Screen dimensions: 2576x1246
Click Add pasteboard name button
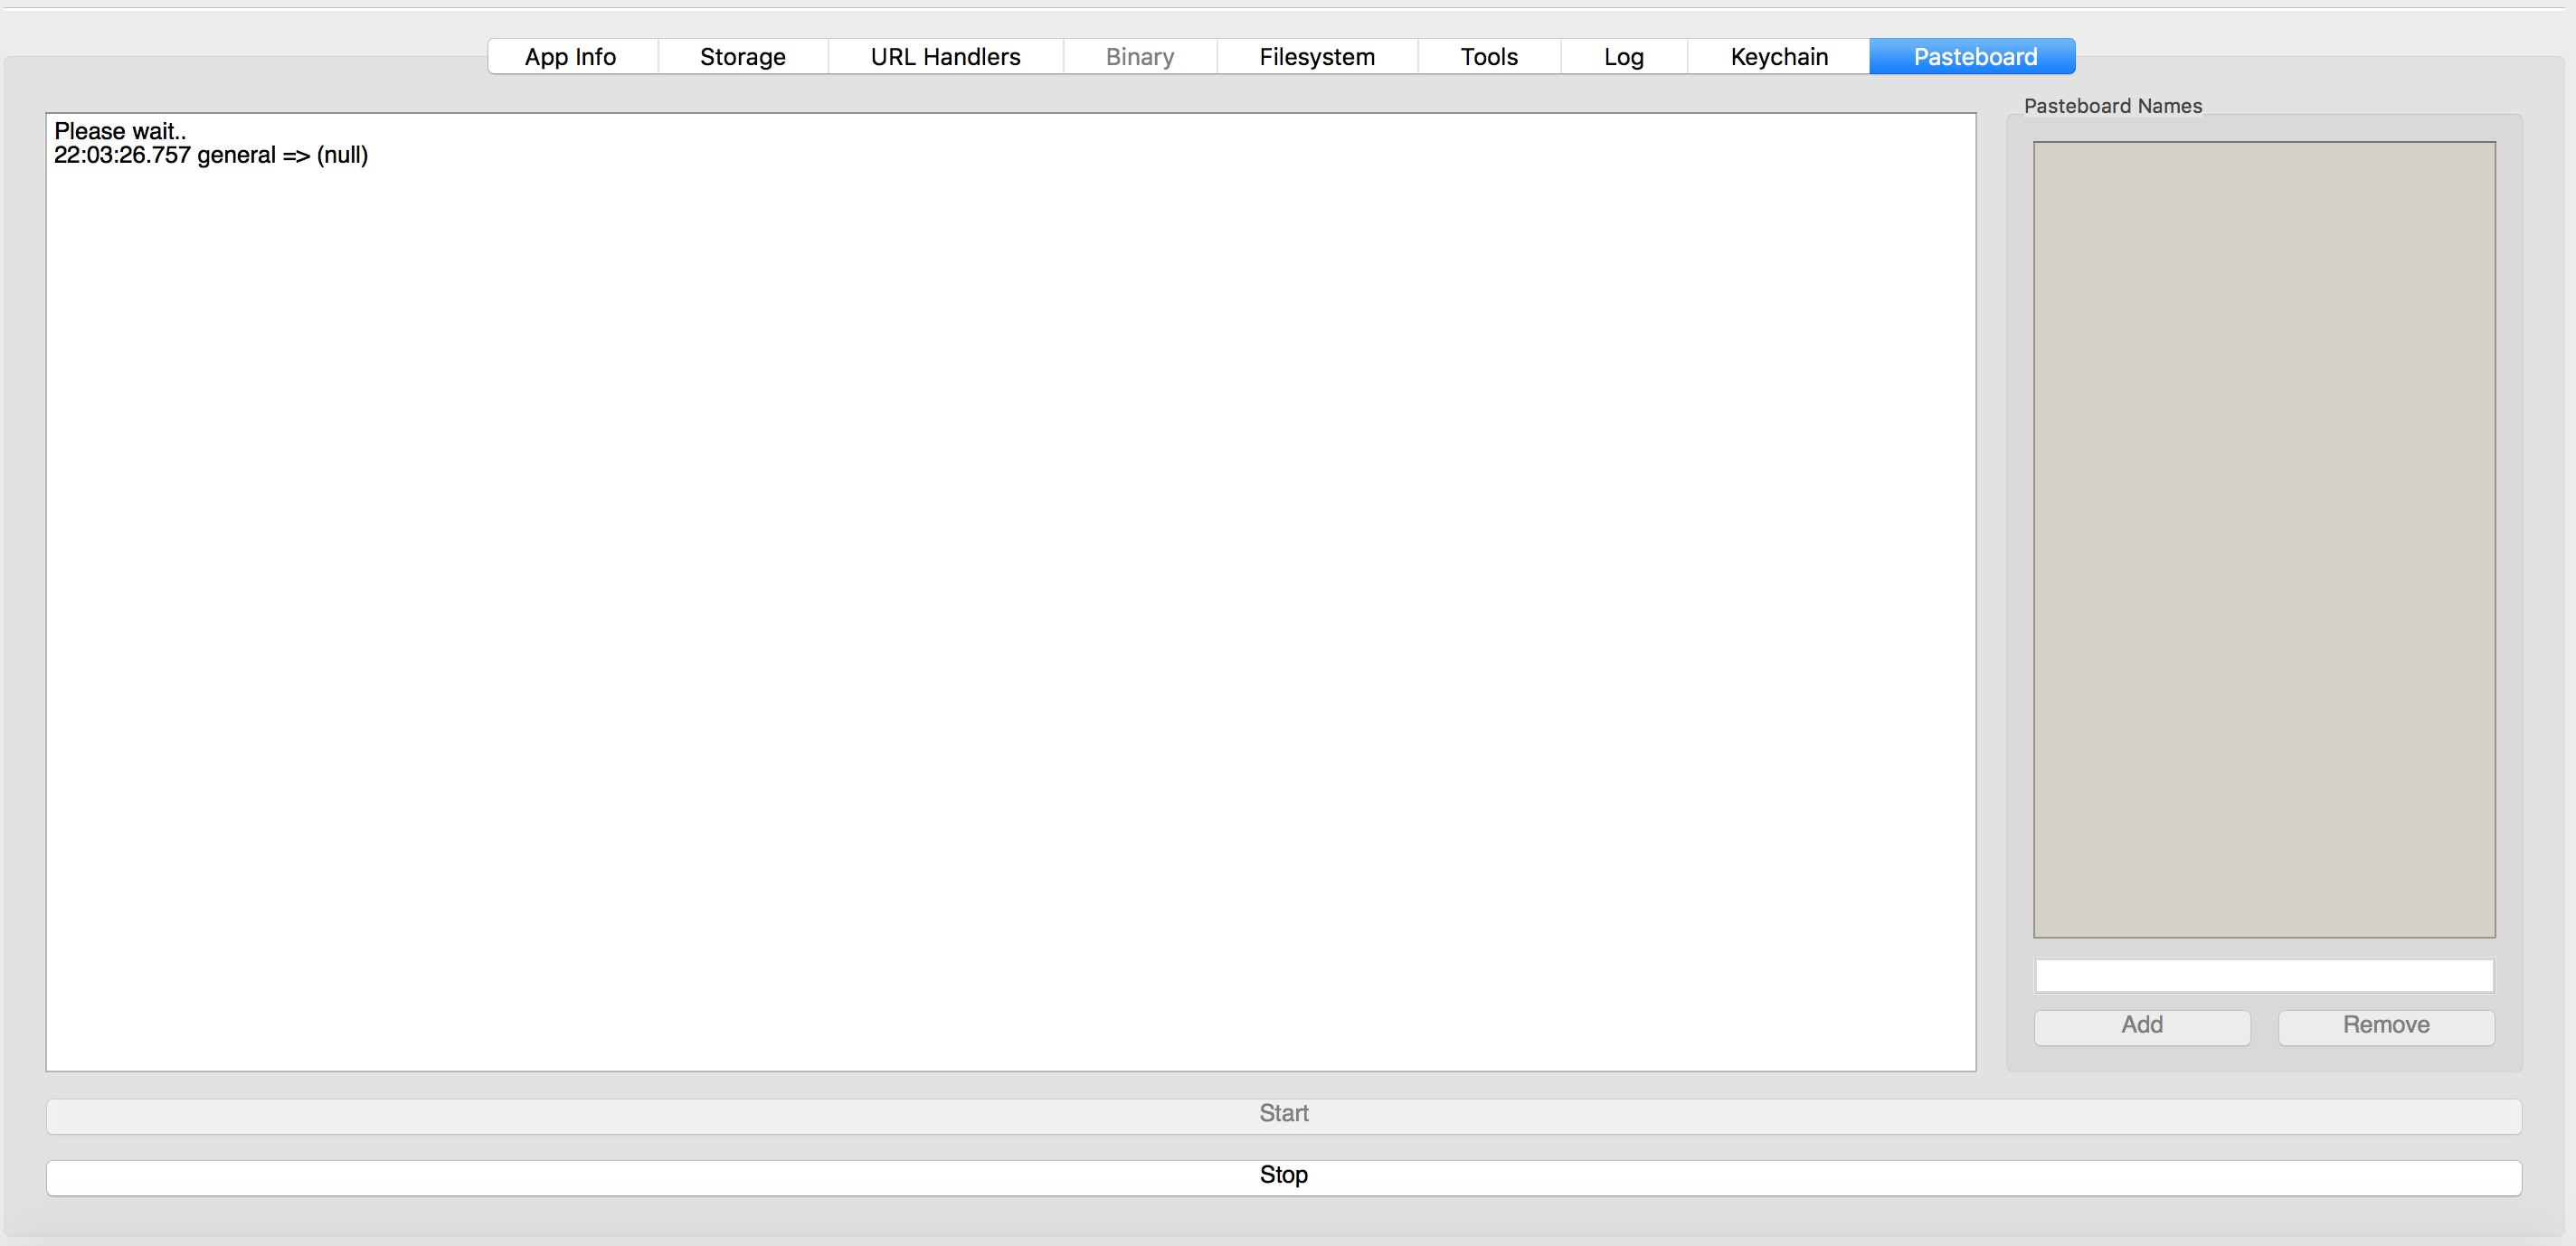[2142, 1026]
